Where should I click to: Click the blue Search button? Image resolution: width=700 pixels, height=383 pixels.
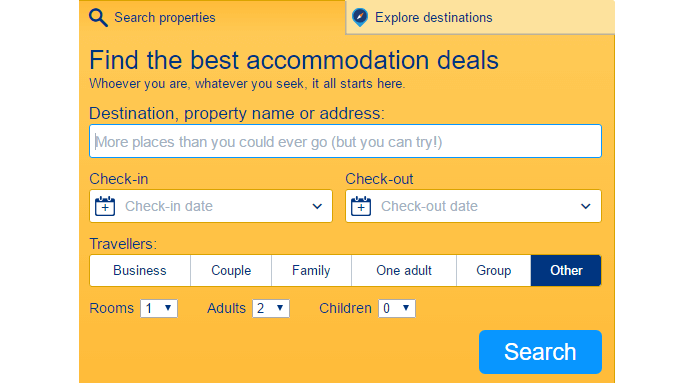click(540, 352)
